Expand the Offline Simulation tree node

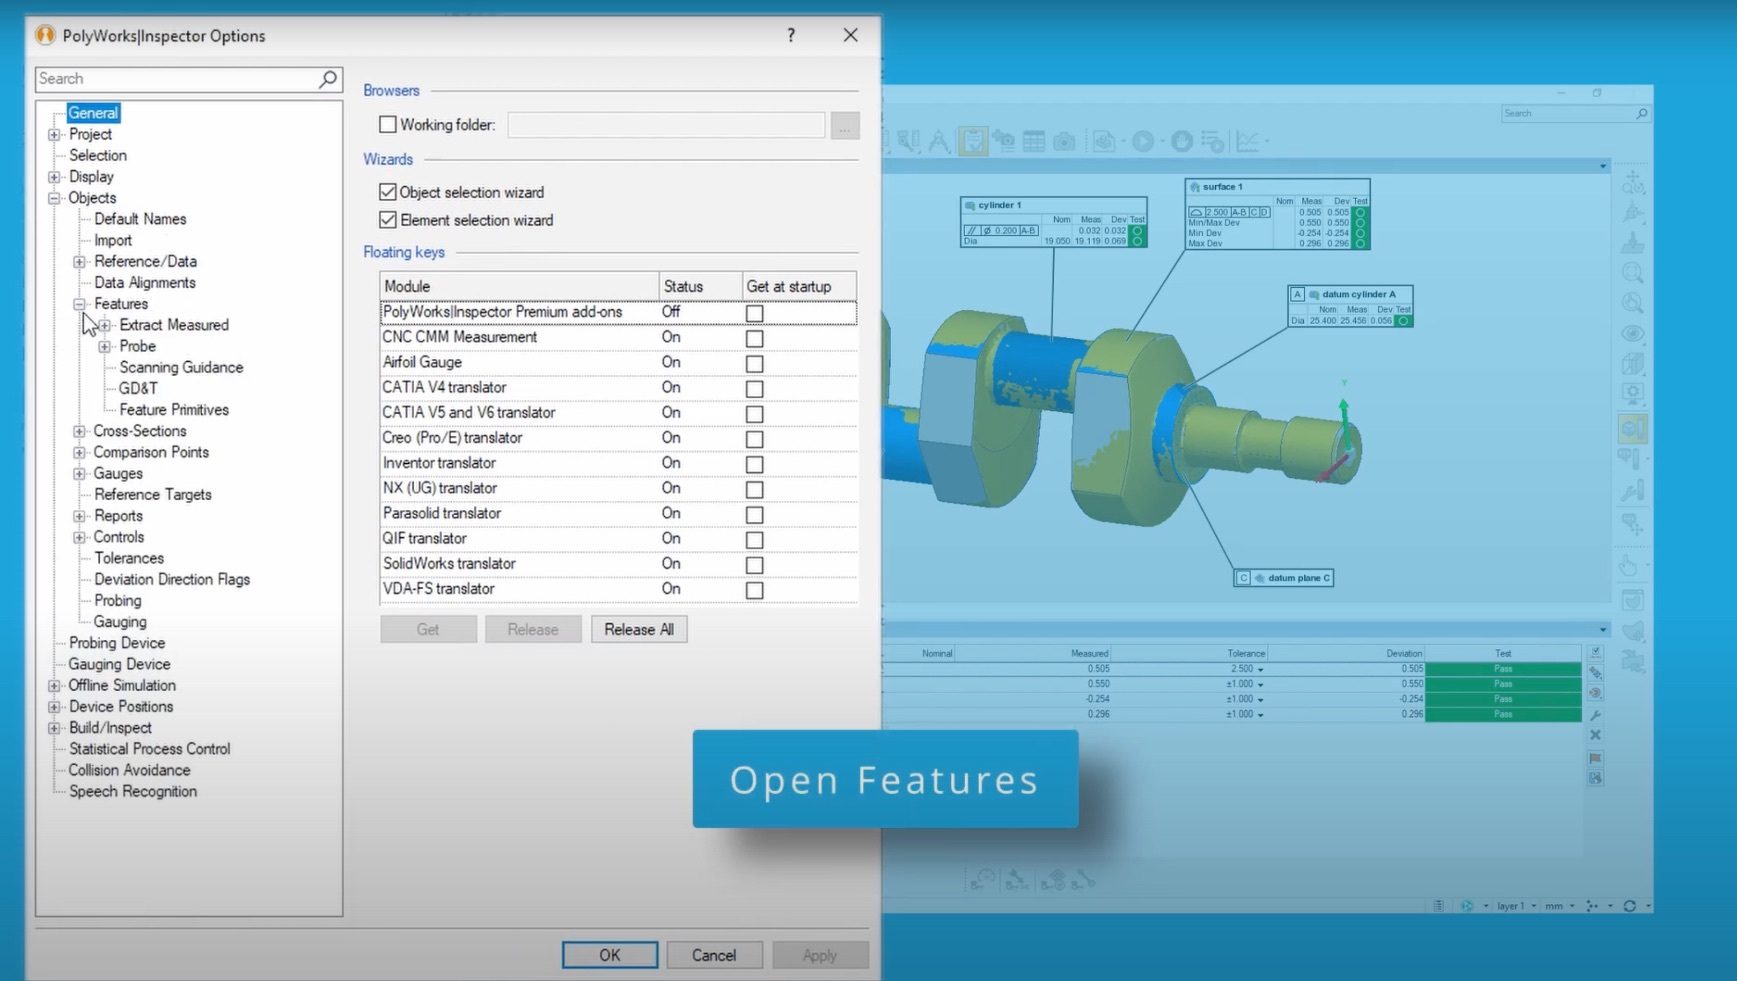click(54, 685)
